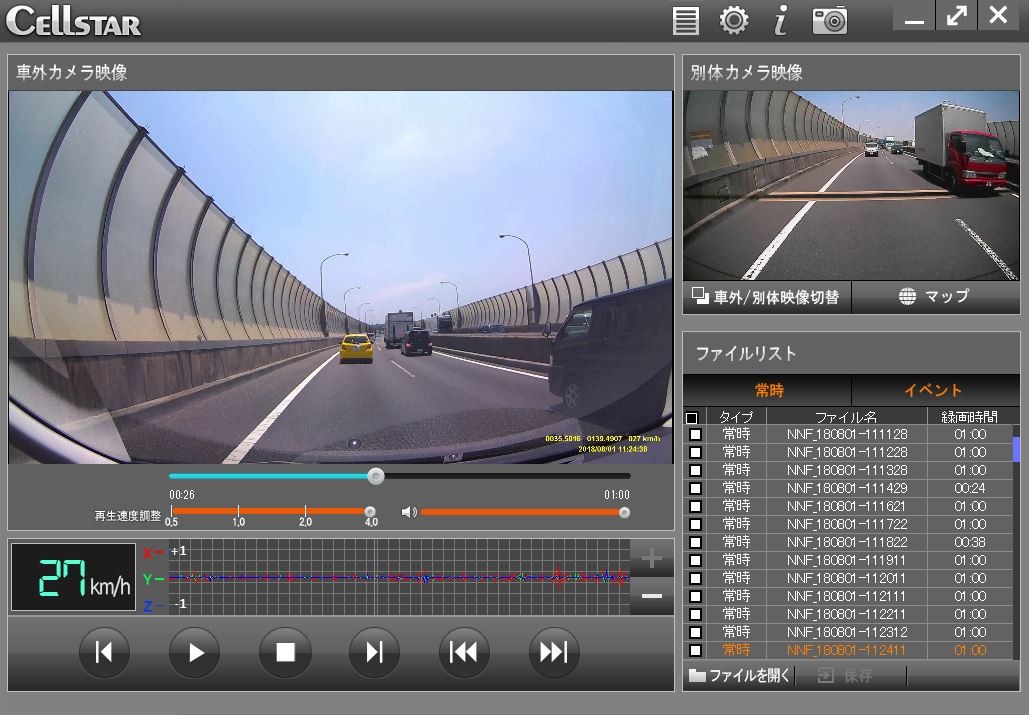Open settings gear icon
Screen dimensions: 1029x715
(734, 20)
